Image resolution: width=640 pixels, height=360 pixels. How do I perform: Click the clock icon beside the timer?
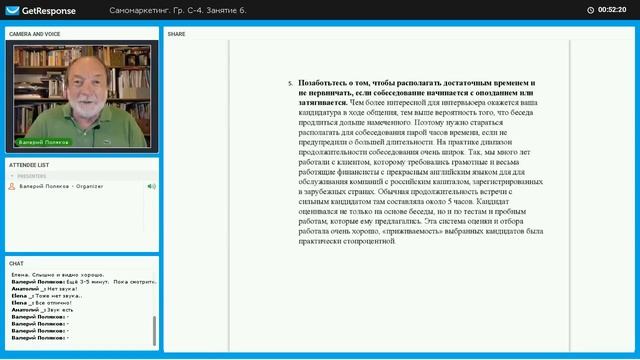pos(590,10)
